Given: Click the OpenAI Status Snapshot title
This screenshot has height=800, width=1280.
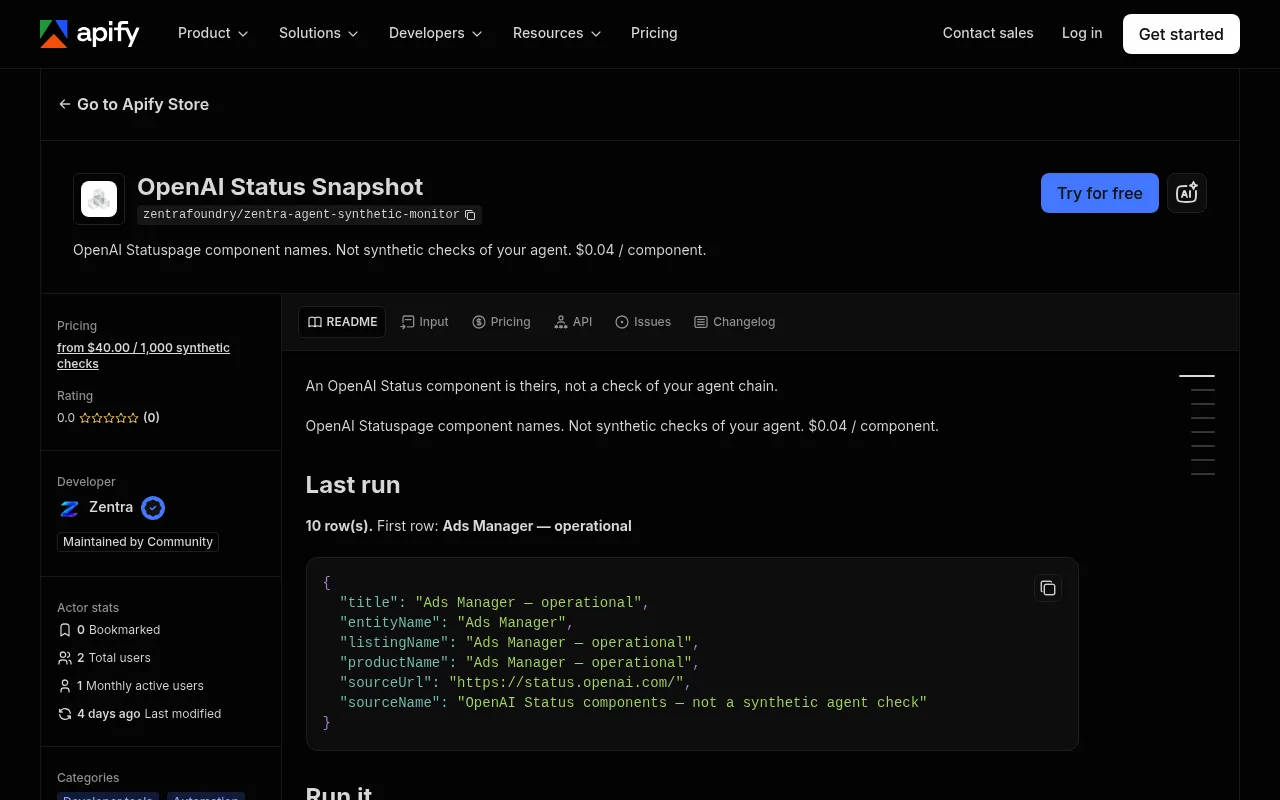Looking at the screenshot, I should (280, 187).
